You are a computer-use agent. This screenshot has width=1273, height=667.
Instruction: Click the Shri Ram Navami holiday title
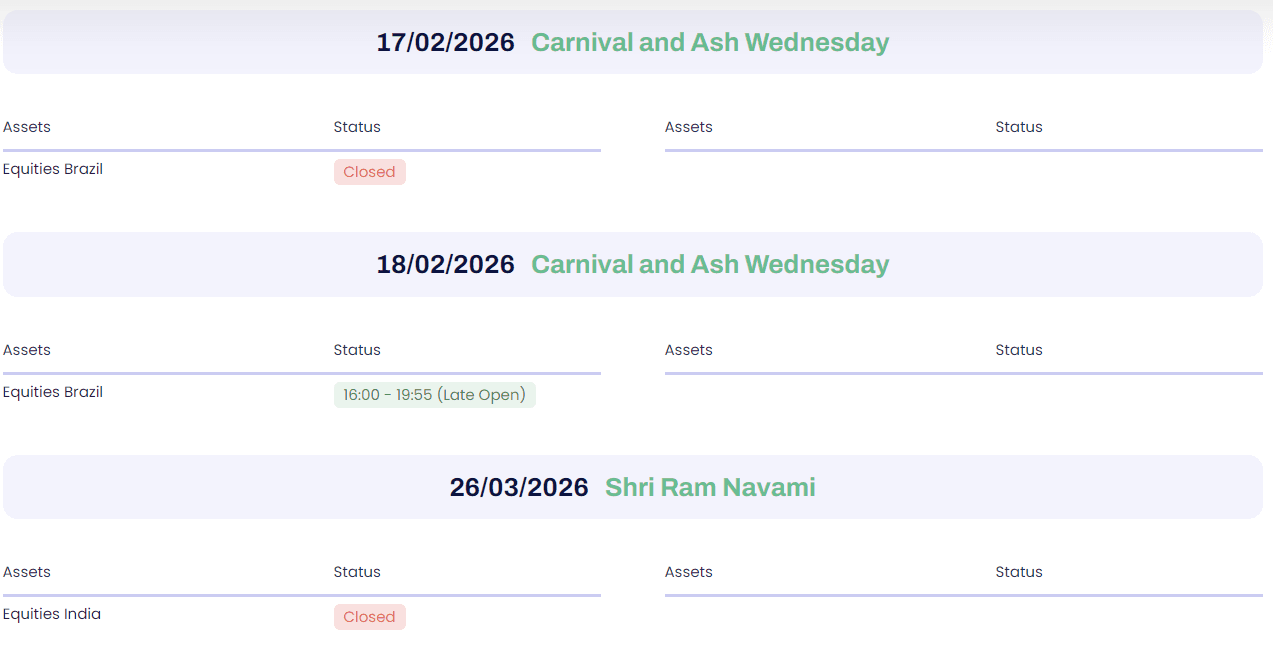click(710, 487)
